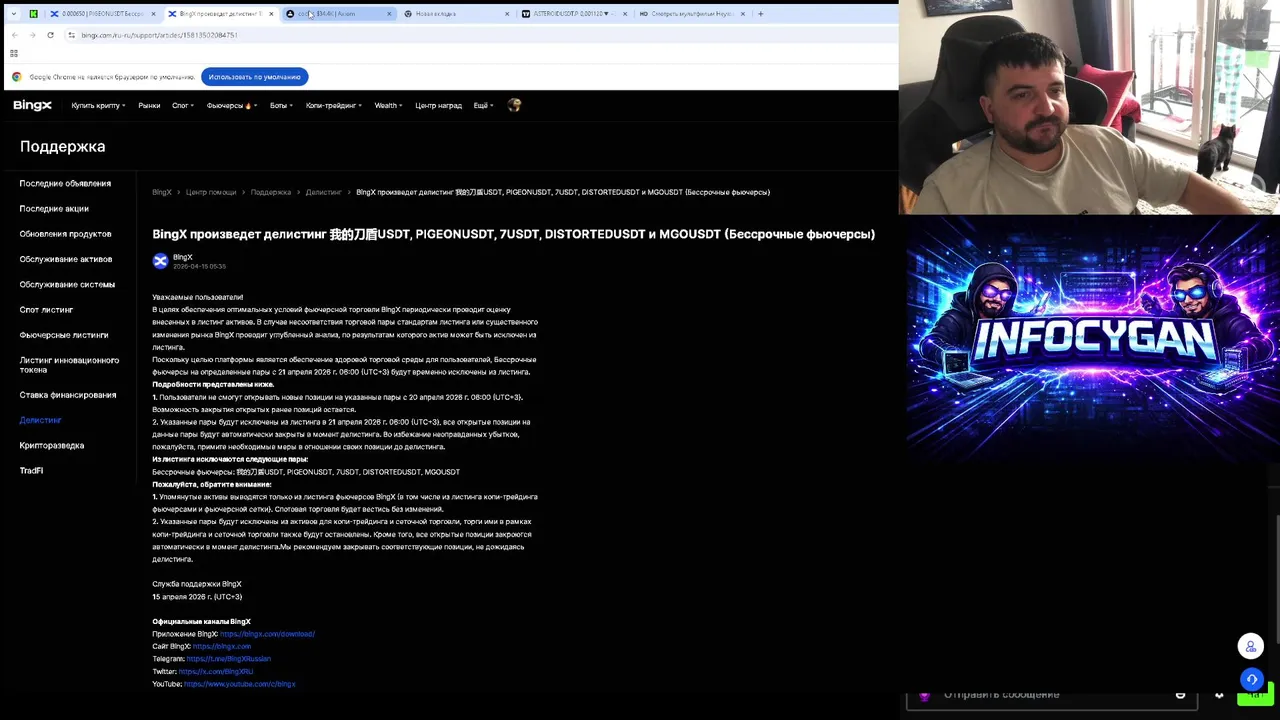Click the Поддержка page heading
Viewport: 1280px width, 720px height.
62,146
